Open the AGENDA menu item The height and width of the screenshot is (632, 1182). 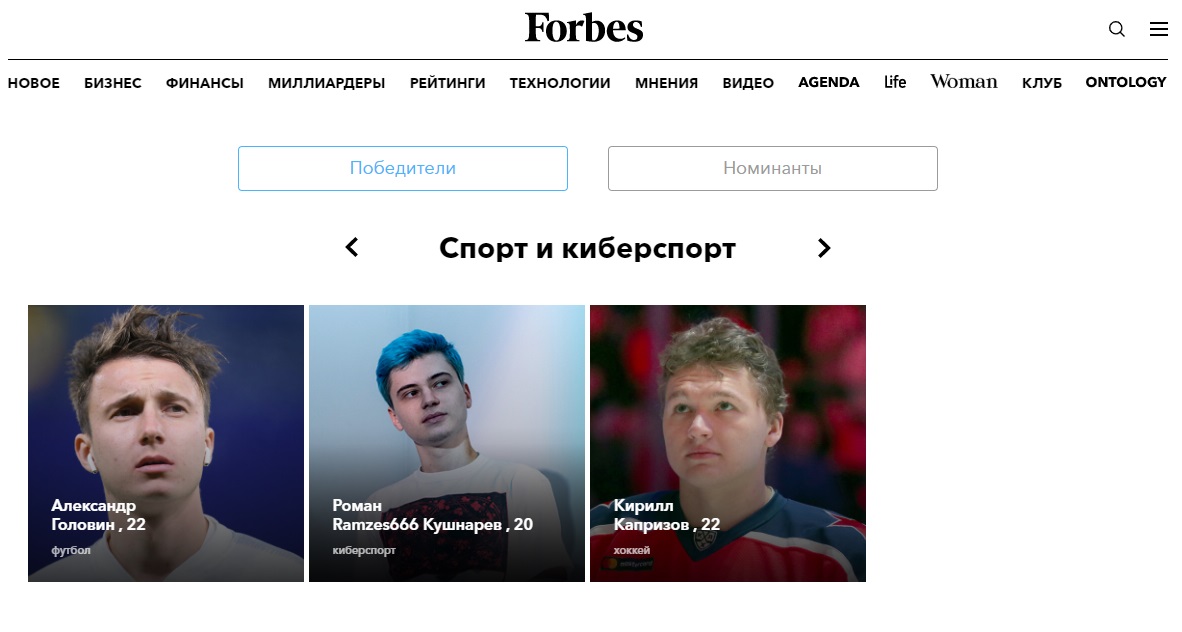[x=828, y=82]
